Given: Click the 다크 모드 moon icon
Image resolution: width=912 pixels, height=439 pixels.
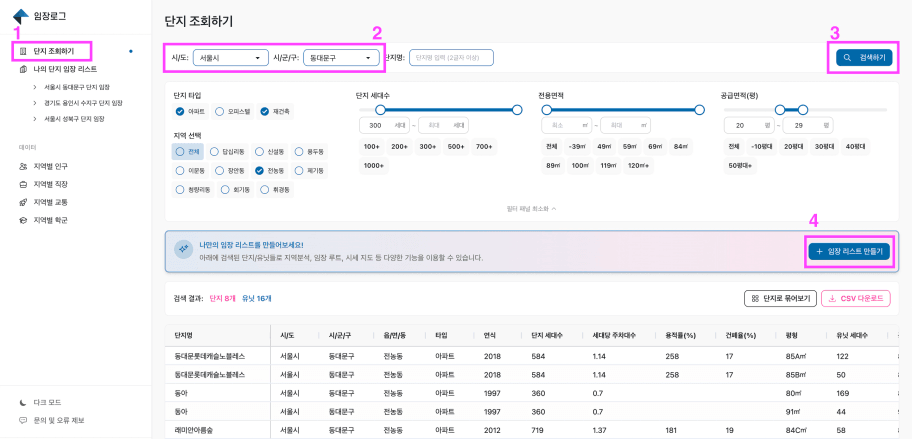Looking at the screenshot, I should 23,402.
